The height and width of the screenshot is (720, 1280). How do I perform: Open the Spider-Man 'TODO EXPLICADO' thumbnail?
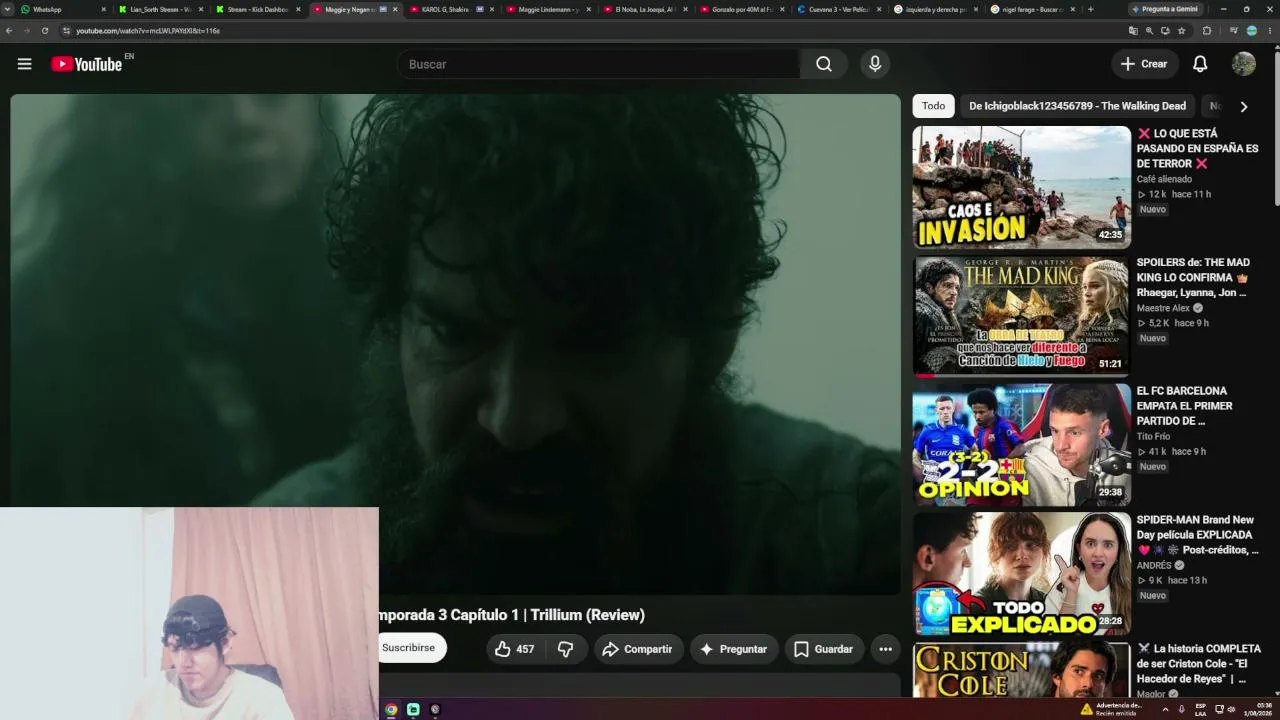[x=1021, y=574]
